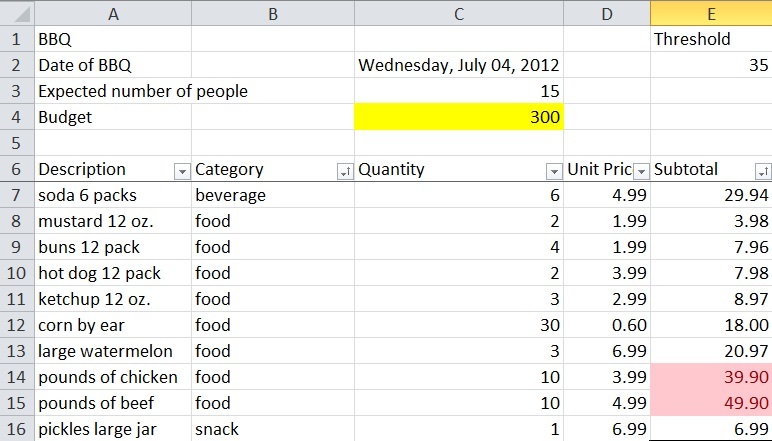Select row 14 header

17,377
